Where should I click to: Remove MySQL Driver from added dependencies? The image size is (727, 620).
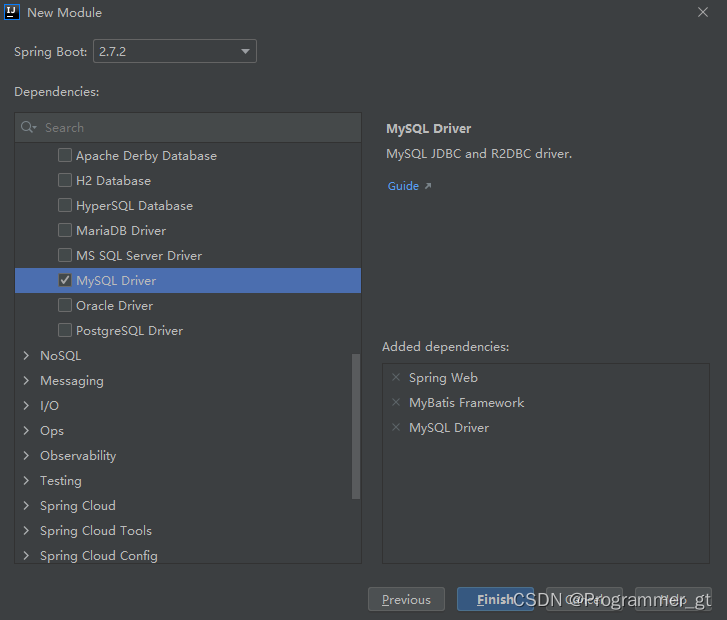[396, 428]
